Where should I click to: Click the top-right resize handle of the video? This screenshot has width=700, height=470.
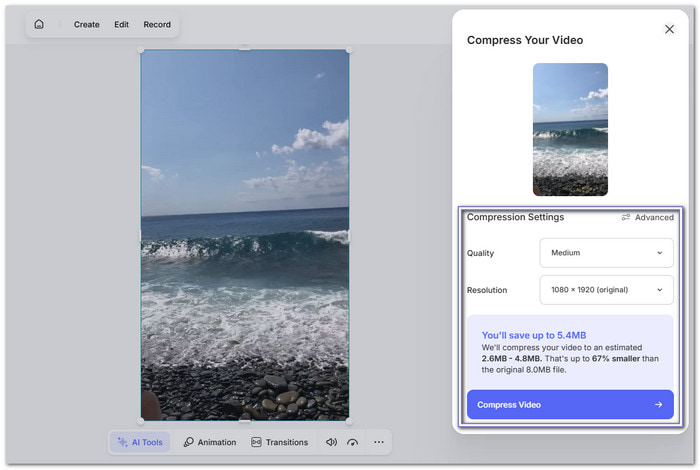pos(349,50)
